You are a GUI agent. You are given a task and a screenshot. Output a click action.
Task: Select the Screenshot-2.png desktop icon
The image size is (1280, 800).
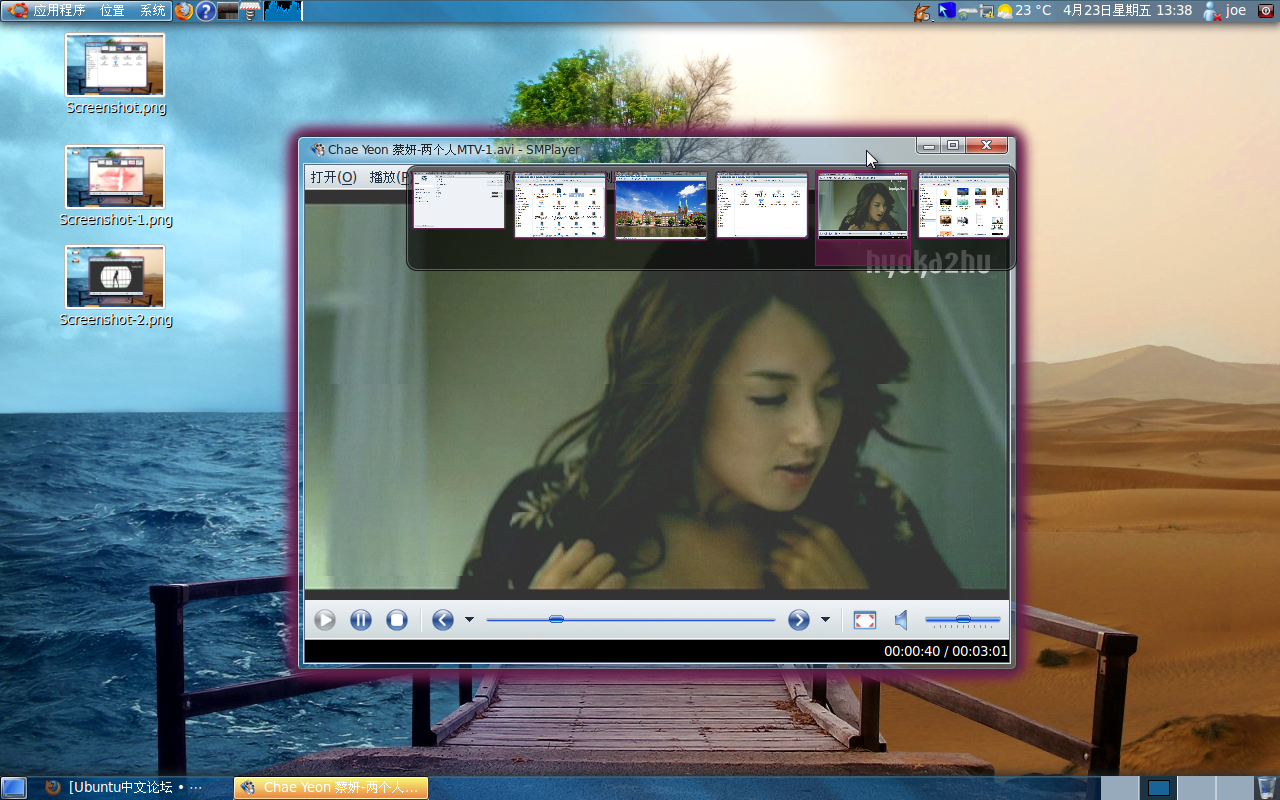point(115,287)
